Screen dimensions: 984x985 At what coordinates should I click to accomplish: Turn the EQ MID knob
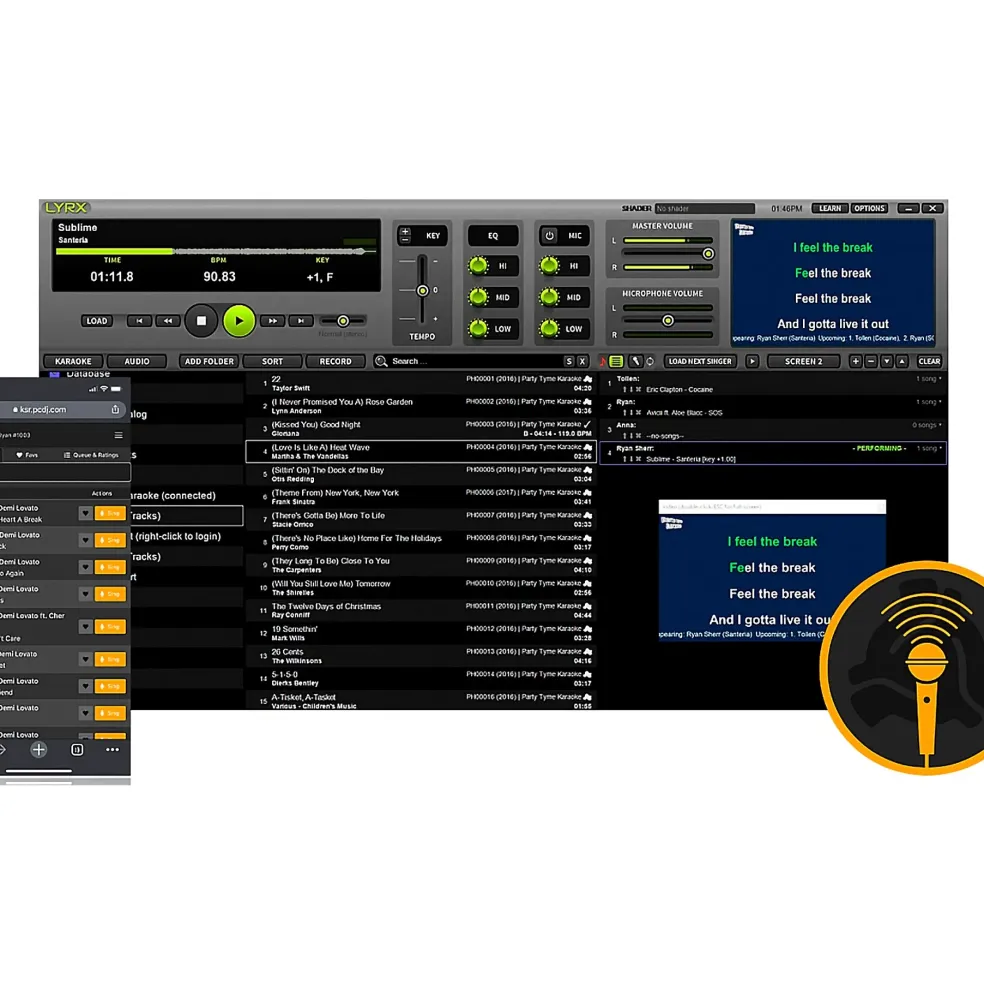pyautogui.click(x=478, y=297)
